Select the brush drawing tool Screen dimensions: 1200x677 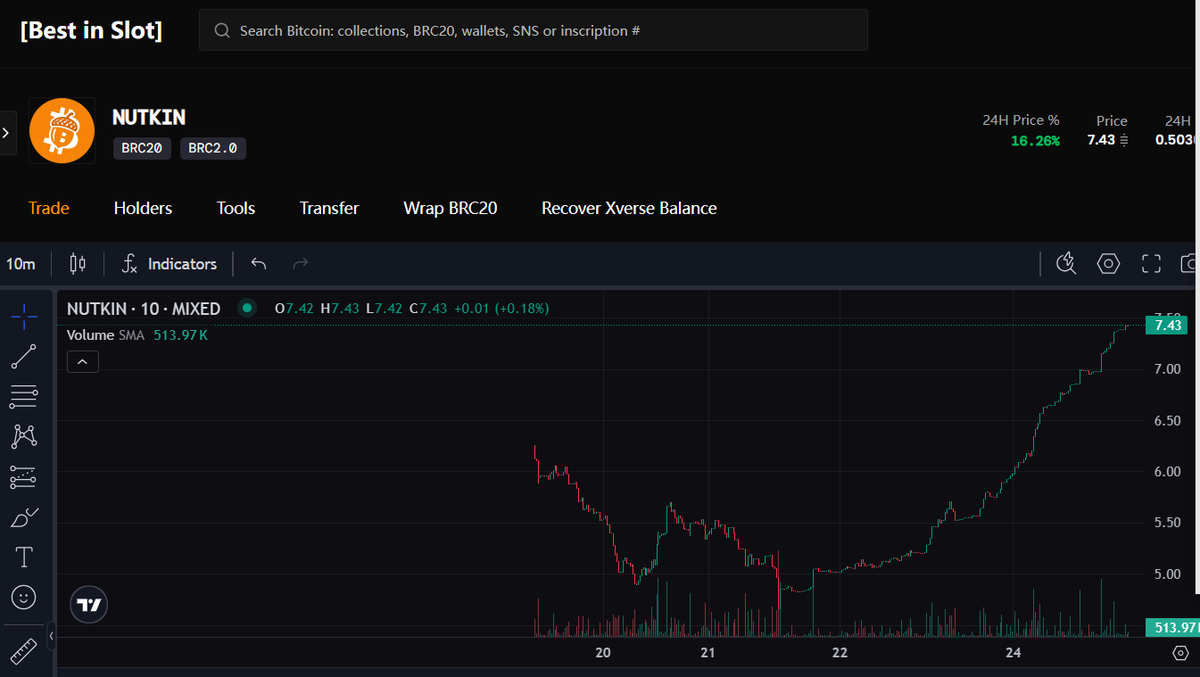(24, 517)
